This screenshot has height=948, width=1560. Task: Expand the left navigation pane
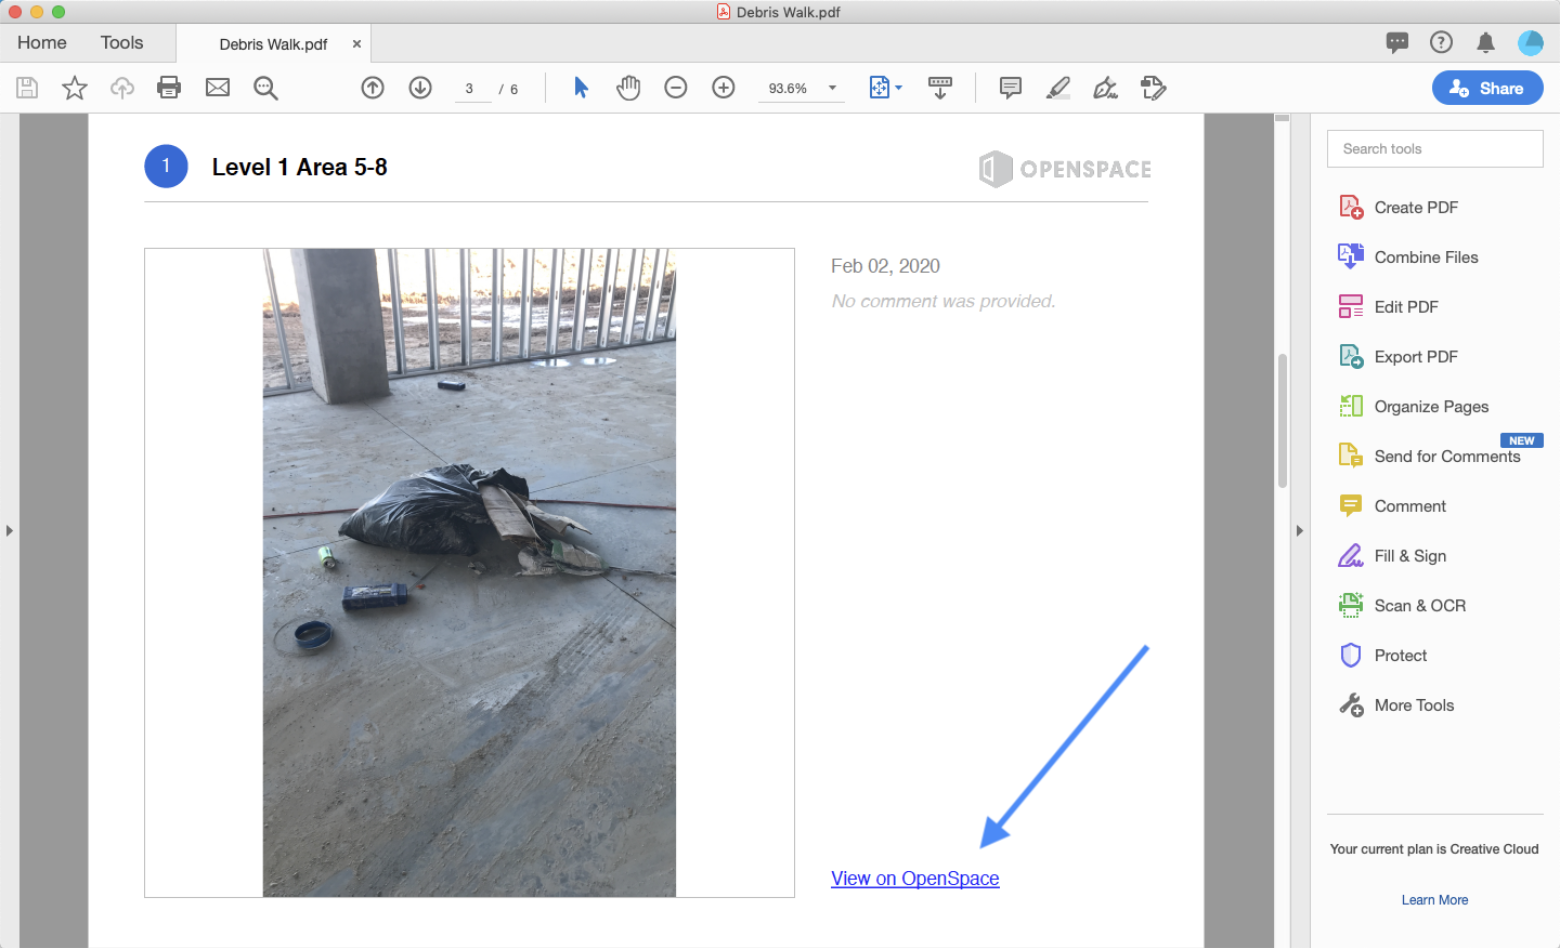click(9, 531)
